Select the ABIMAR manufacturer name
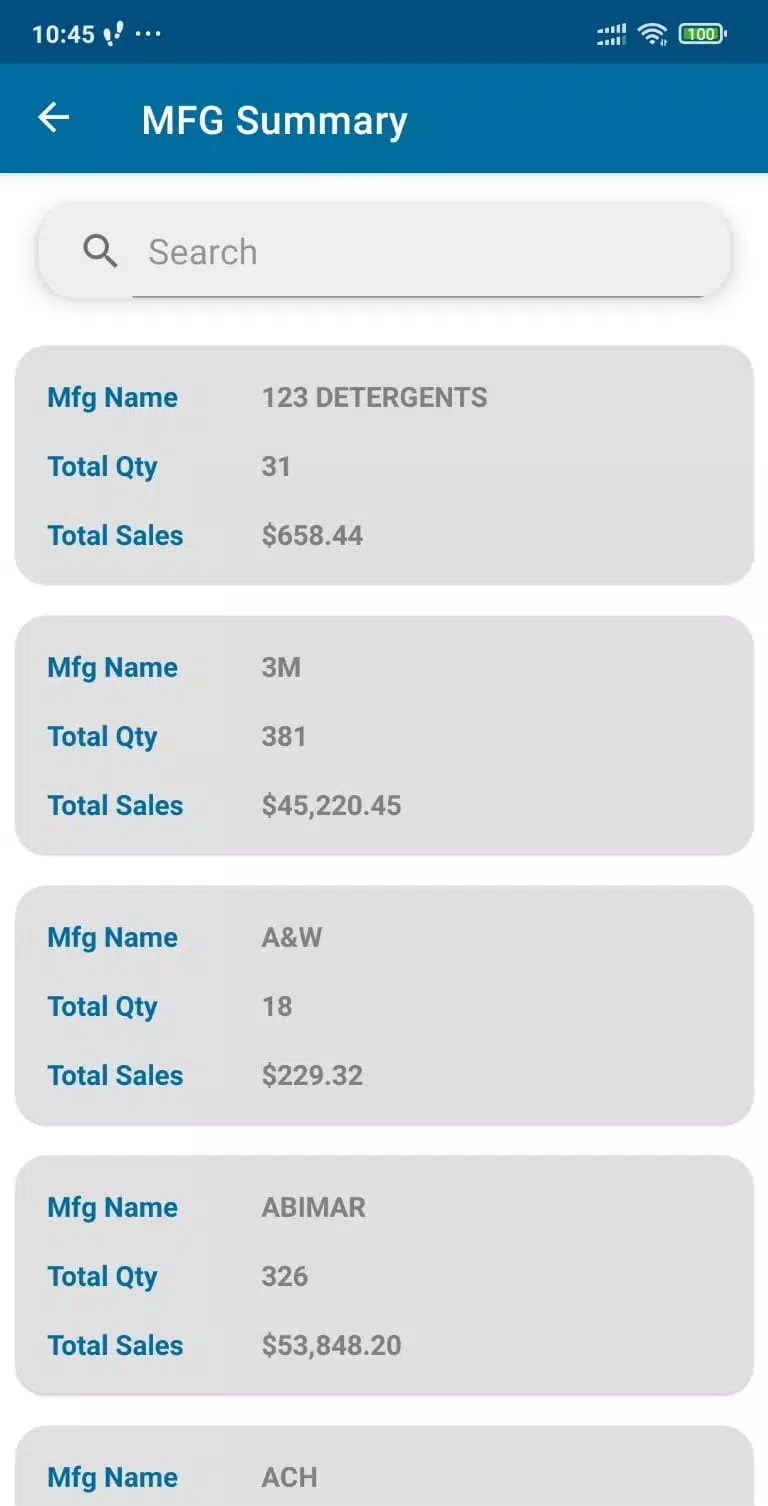Viewport: 768px width, 1506px height. point(314,1207)
